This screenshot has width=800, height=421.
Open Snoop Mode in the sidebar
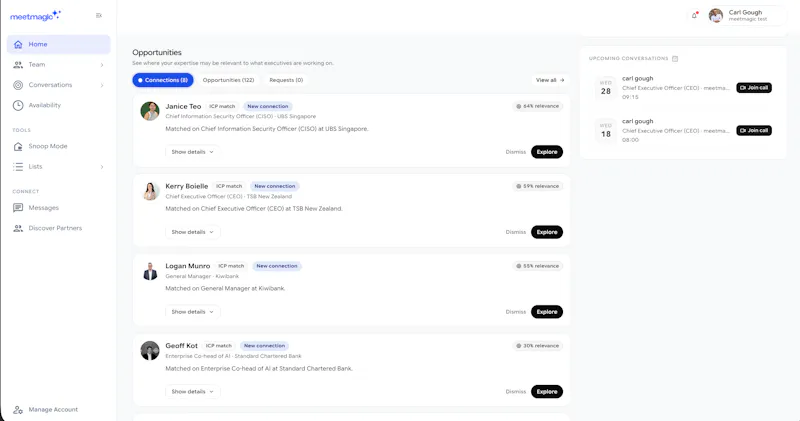[59, 146]
